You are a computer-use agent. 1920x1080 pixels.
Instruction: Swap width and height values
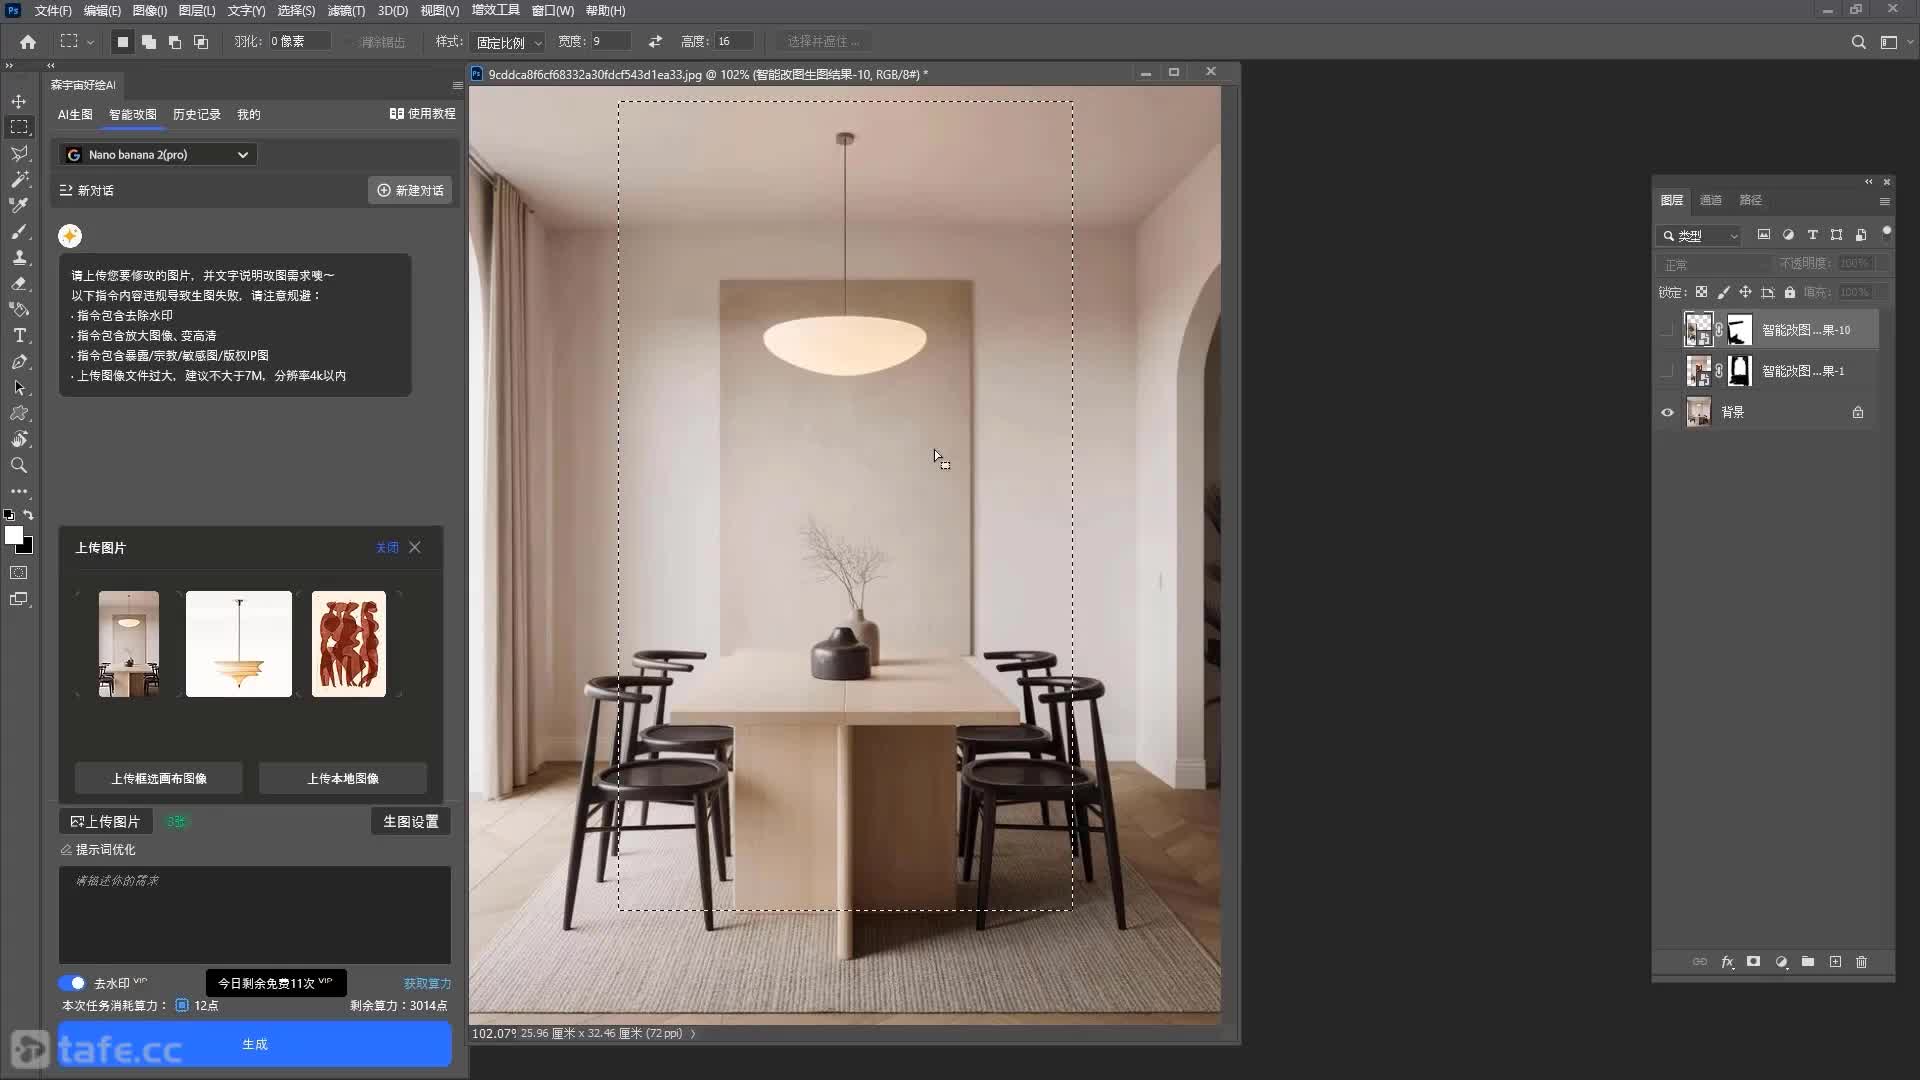click(655, 41)
